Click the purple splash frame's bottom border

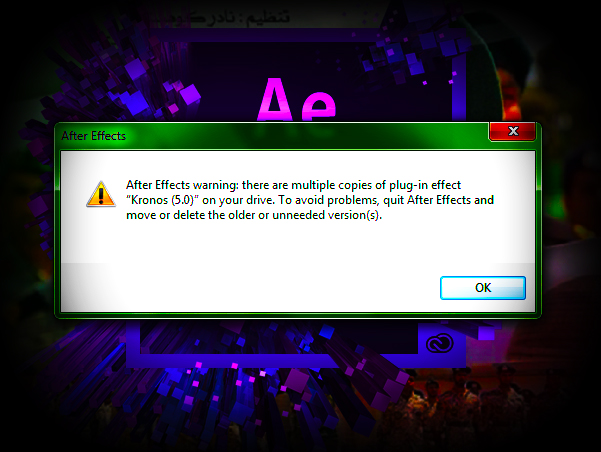pos(295,361)
